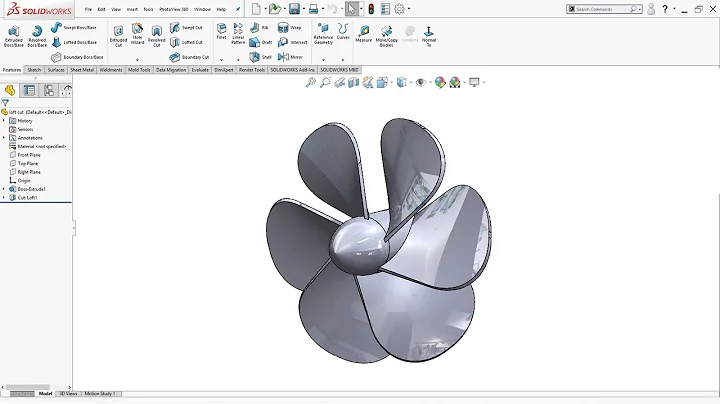Viewport: 720px width, 404px height.
Task: Click the Boundary Cut tool
Action: click(x=189, y=57)
